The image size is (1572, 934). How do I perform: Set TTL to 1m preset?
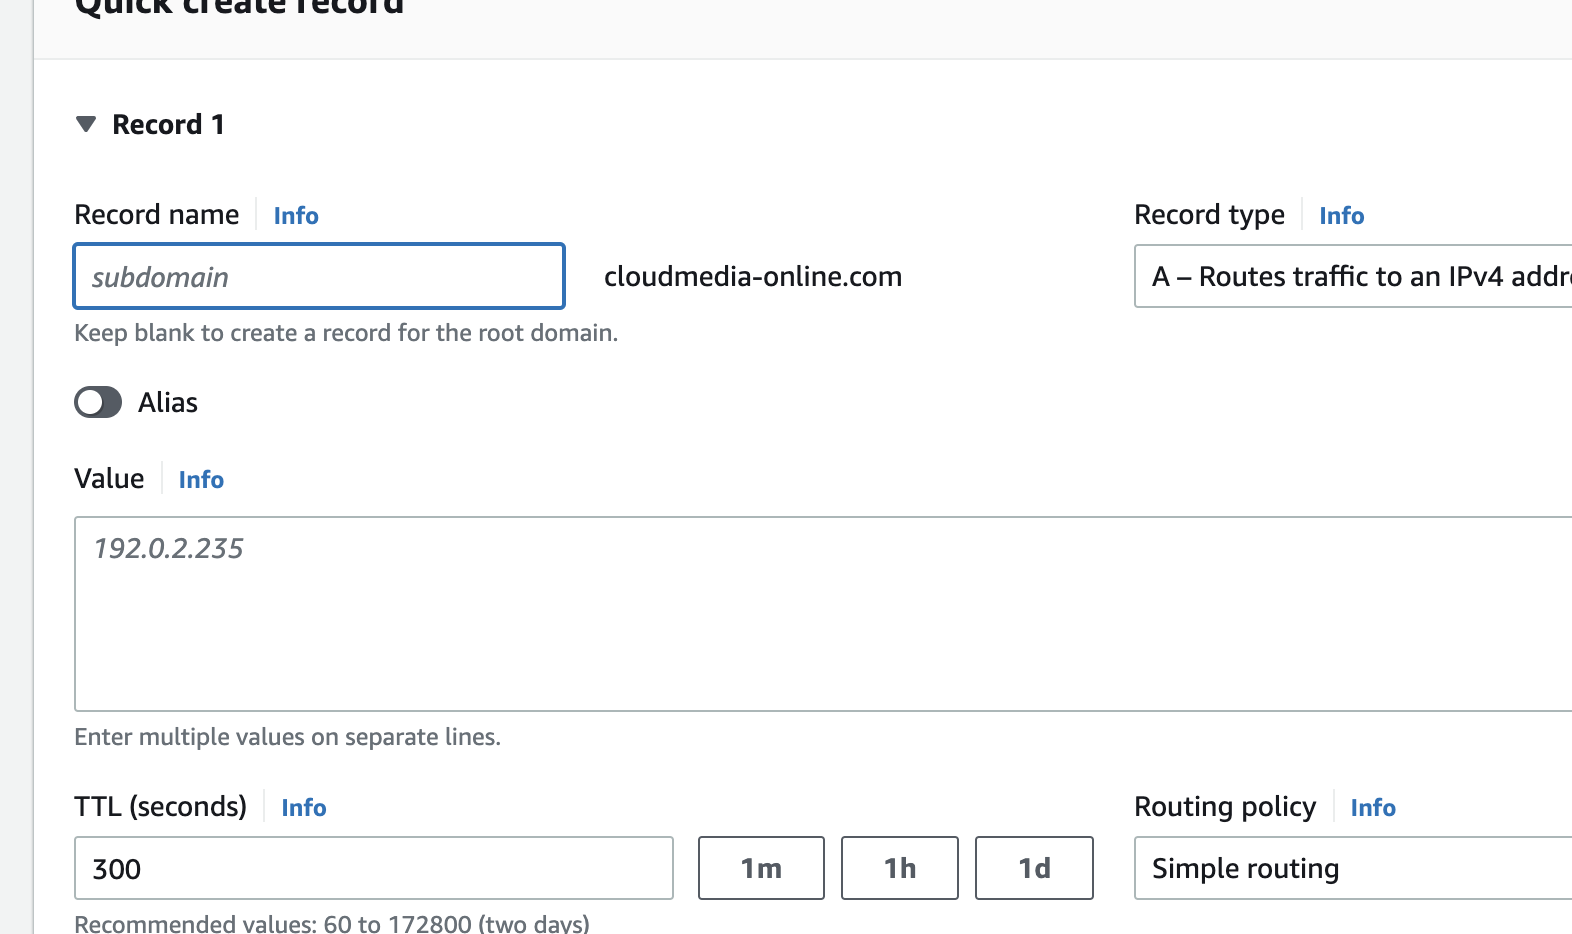[761, 868]
